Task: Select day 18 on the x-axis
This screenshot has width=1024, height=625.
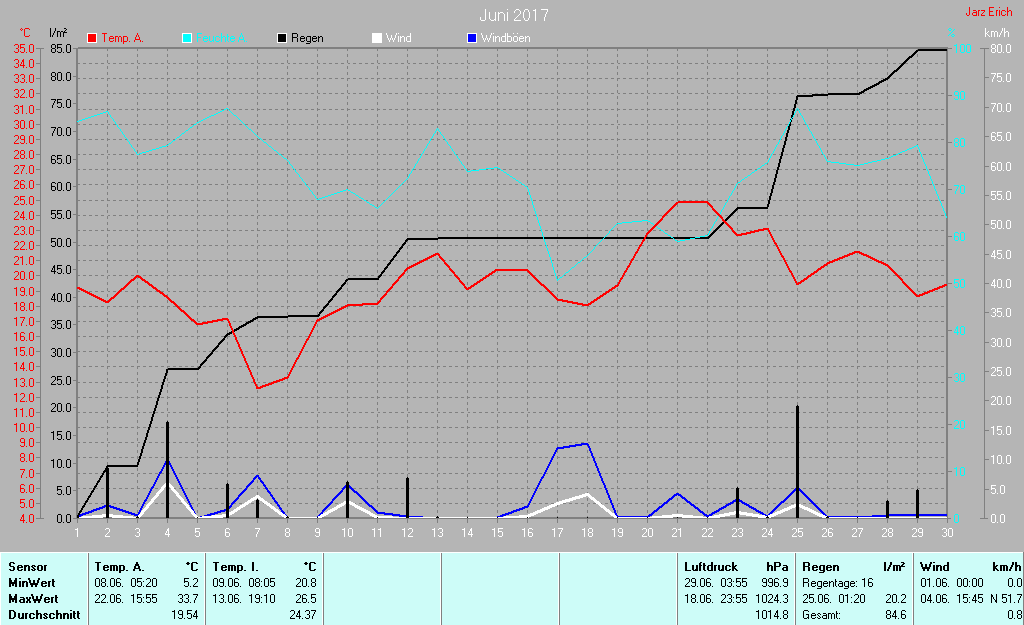Action: (x=587, y=531)
